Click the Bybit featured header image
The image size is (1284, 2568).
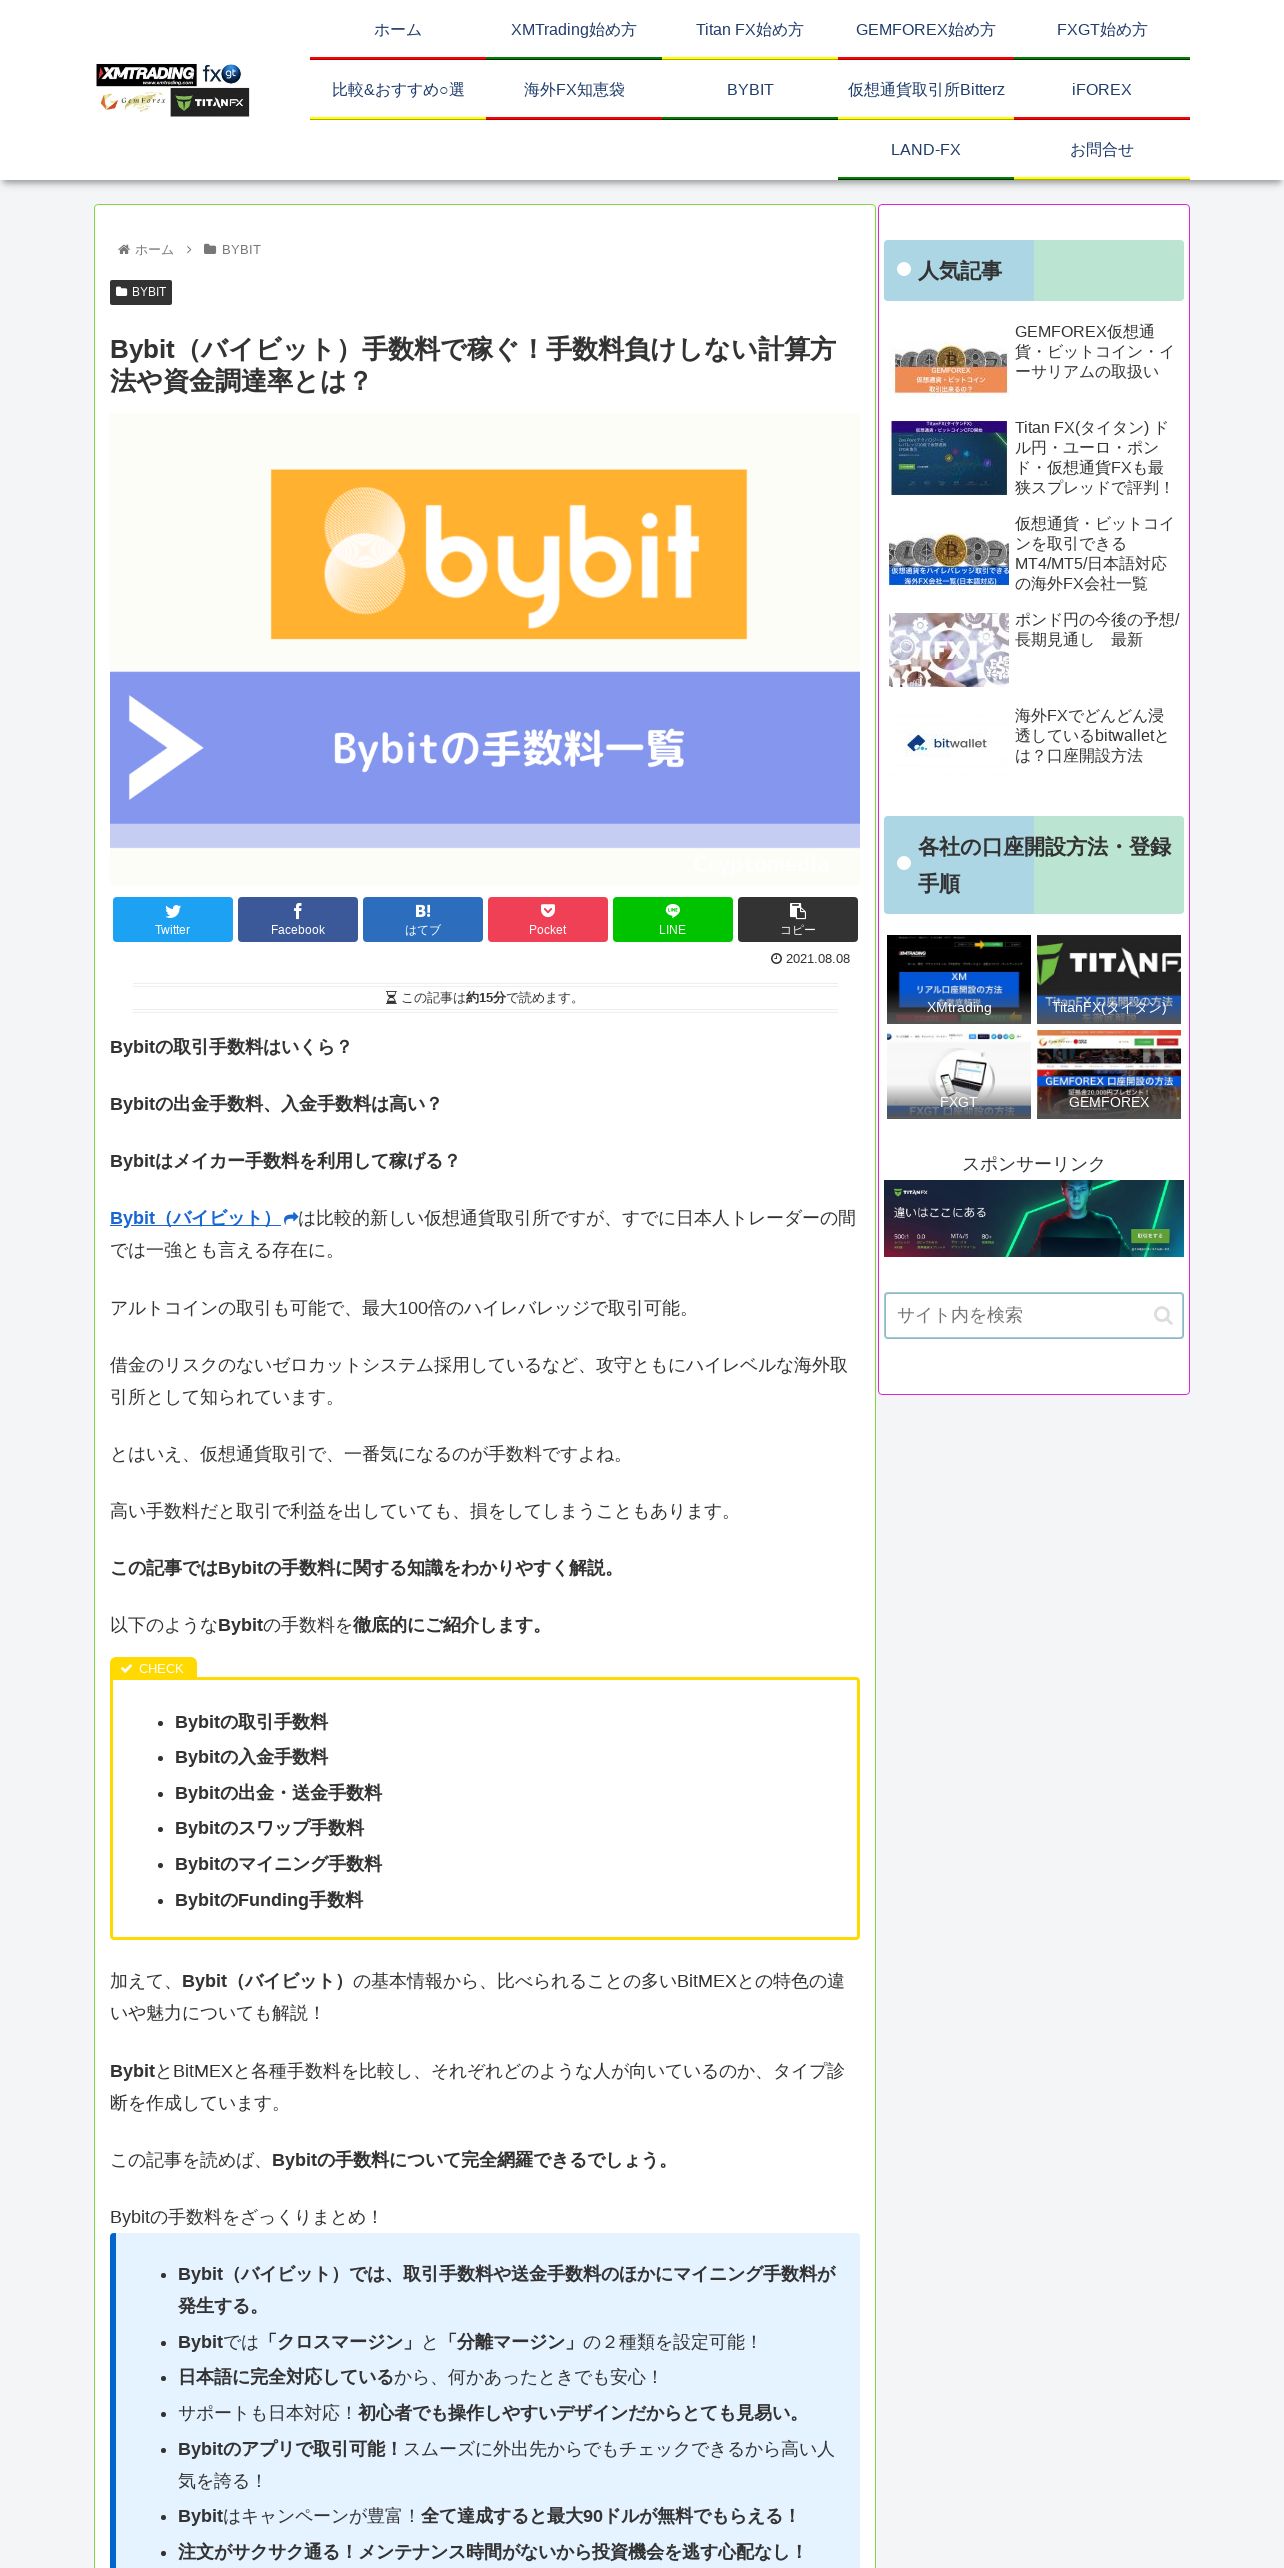pyautogui.click(x=485, y=649)
